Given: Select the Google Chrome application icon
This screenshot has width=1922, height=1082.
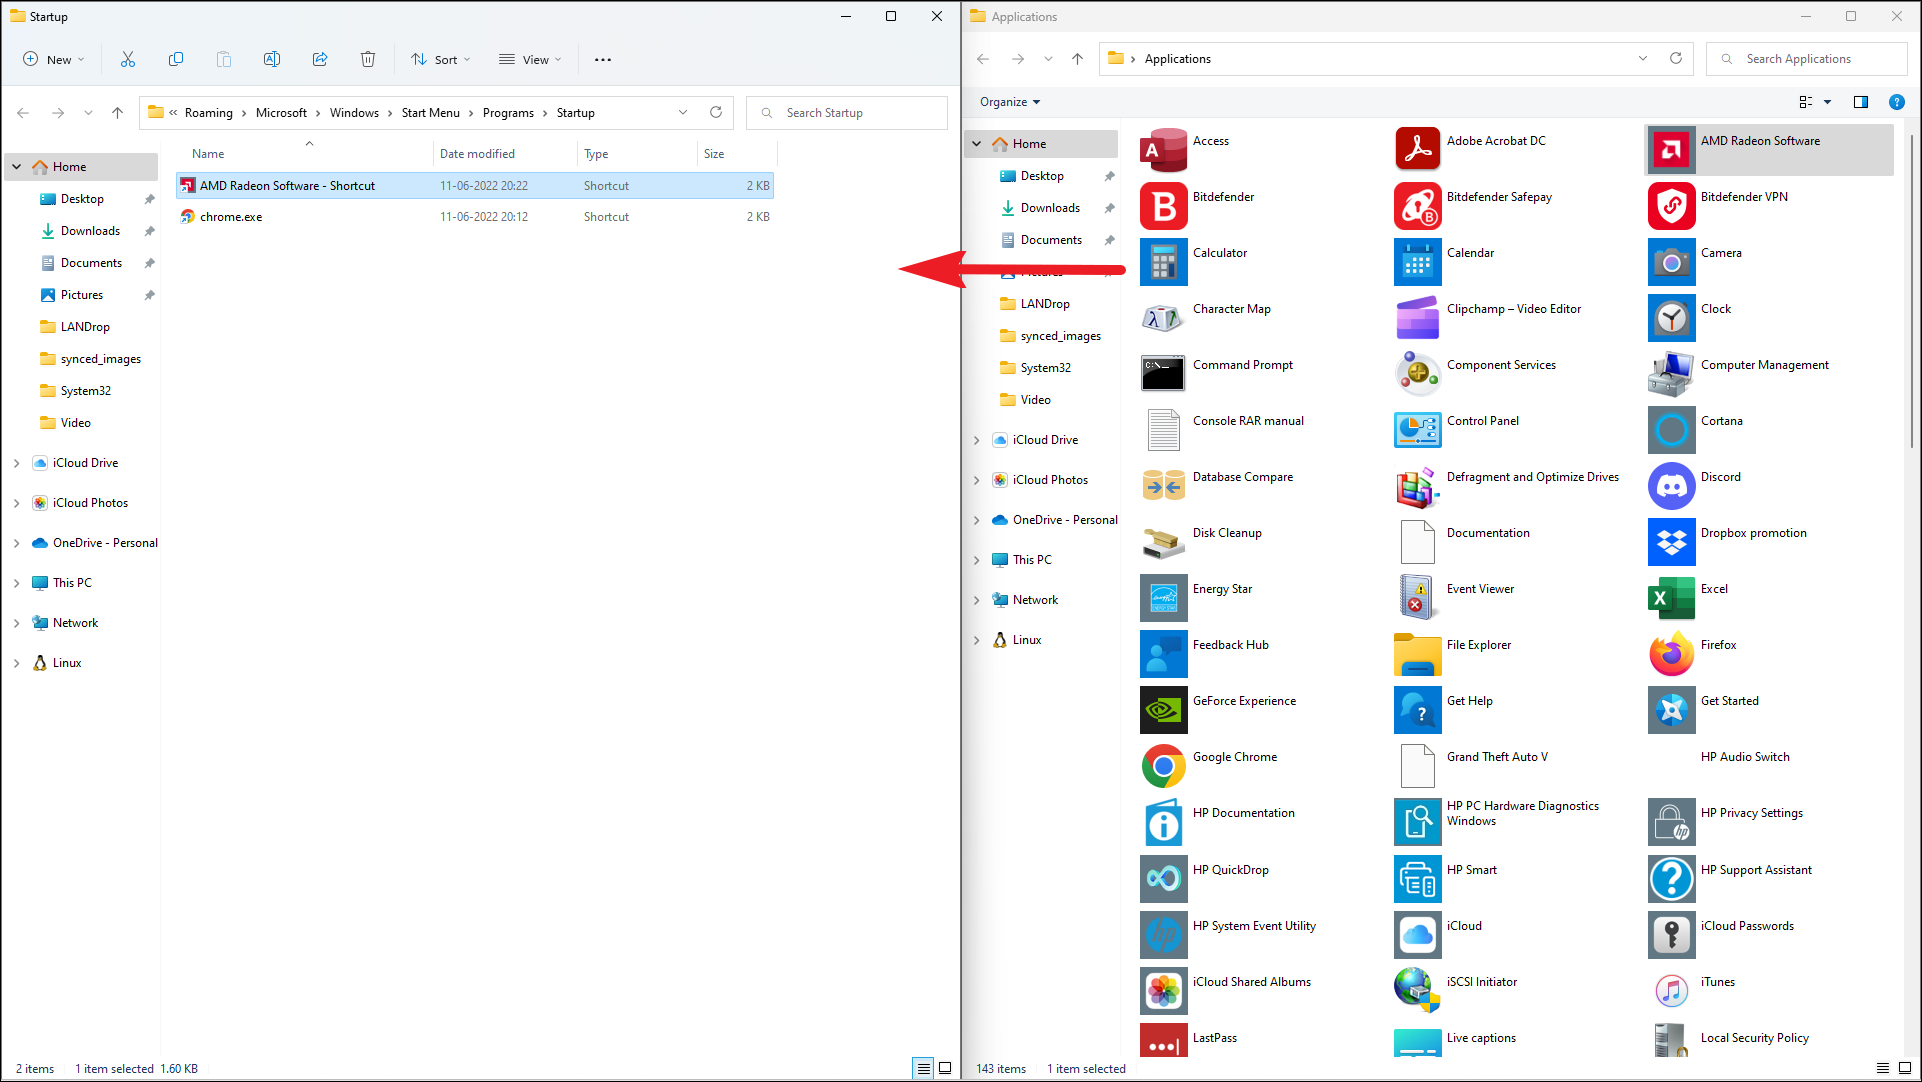Looking at the screenshot, I should point(1163,766).
